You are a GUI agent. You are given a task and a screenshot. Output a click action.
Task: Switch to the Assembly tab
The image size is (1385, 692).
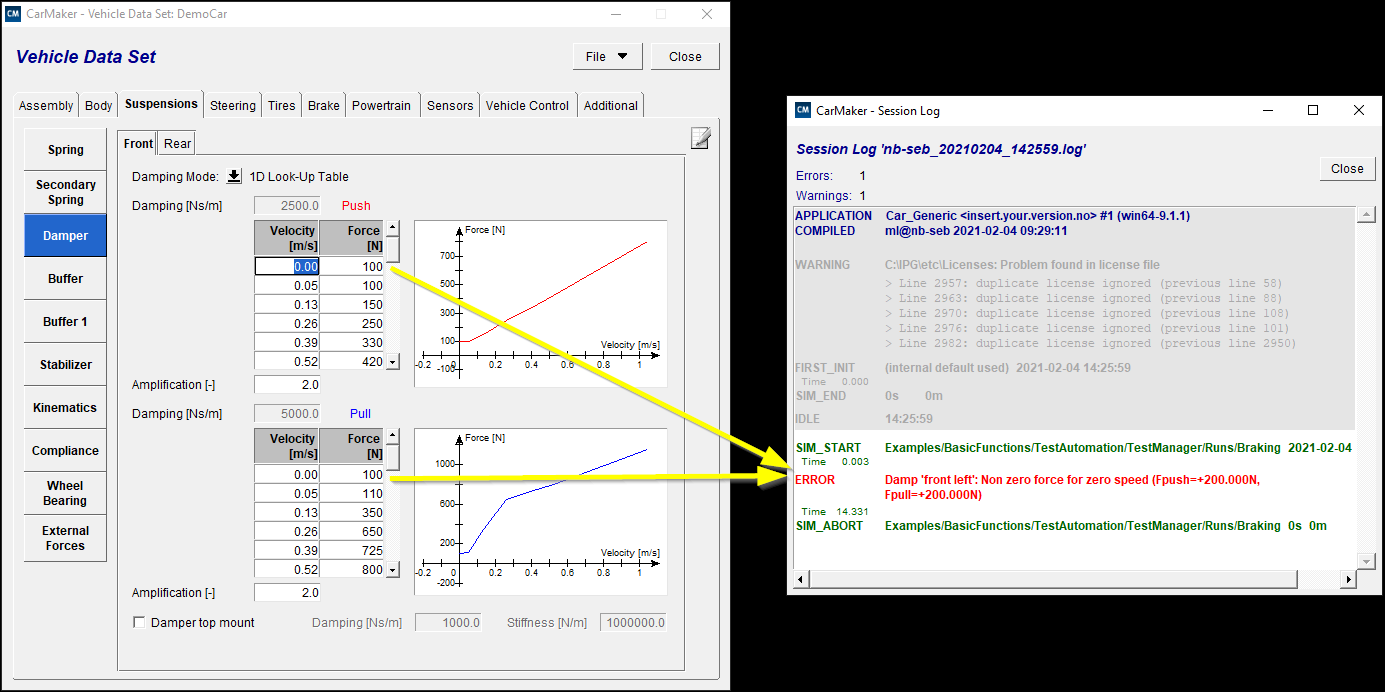tap(46, 105)
